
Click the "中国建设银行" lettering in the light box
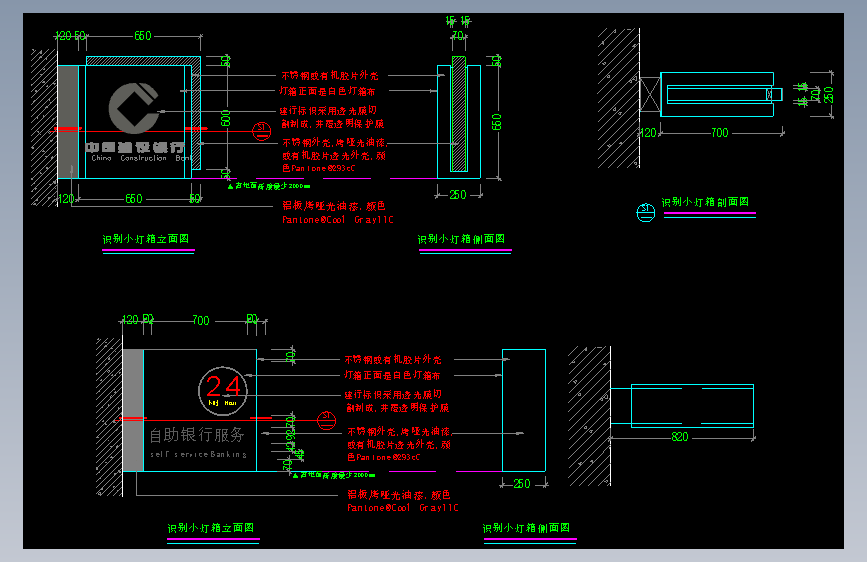134,147
